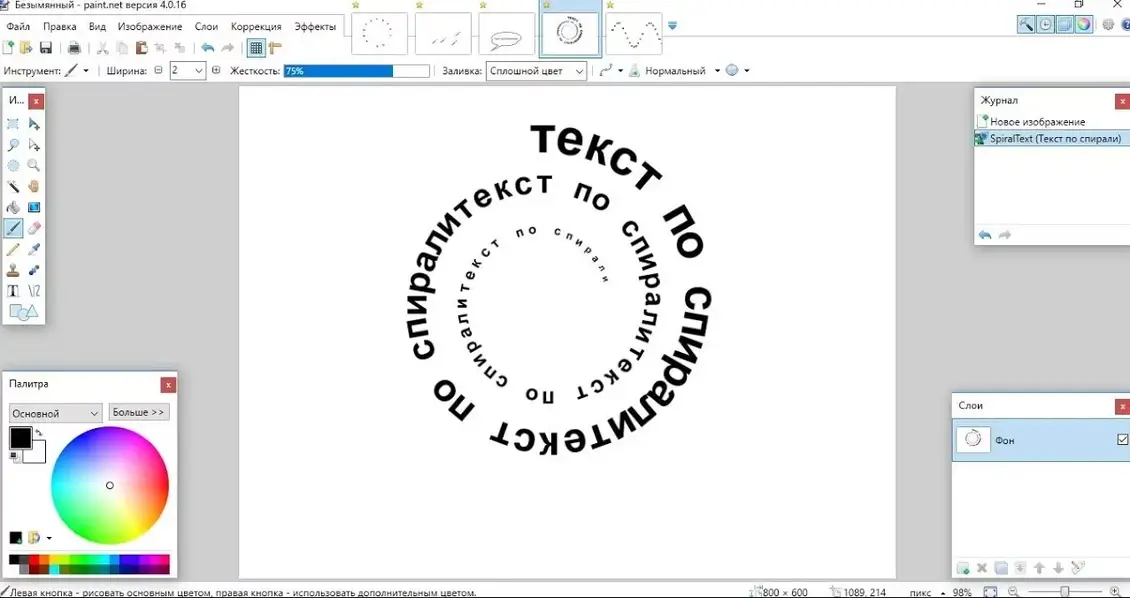Select the sine wave image thumbnail

coord(633,34)
